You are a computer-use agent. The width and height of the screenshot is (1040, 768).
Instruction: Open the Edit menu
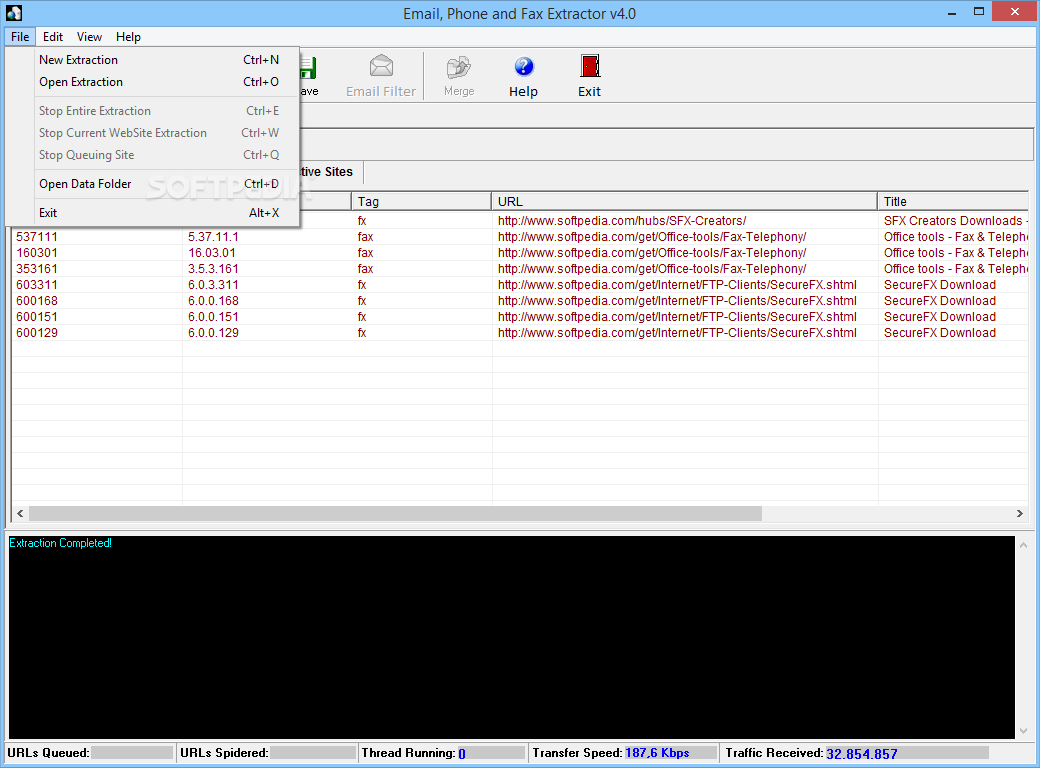pyautogui.click(x=53, y=36)
